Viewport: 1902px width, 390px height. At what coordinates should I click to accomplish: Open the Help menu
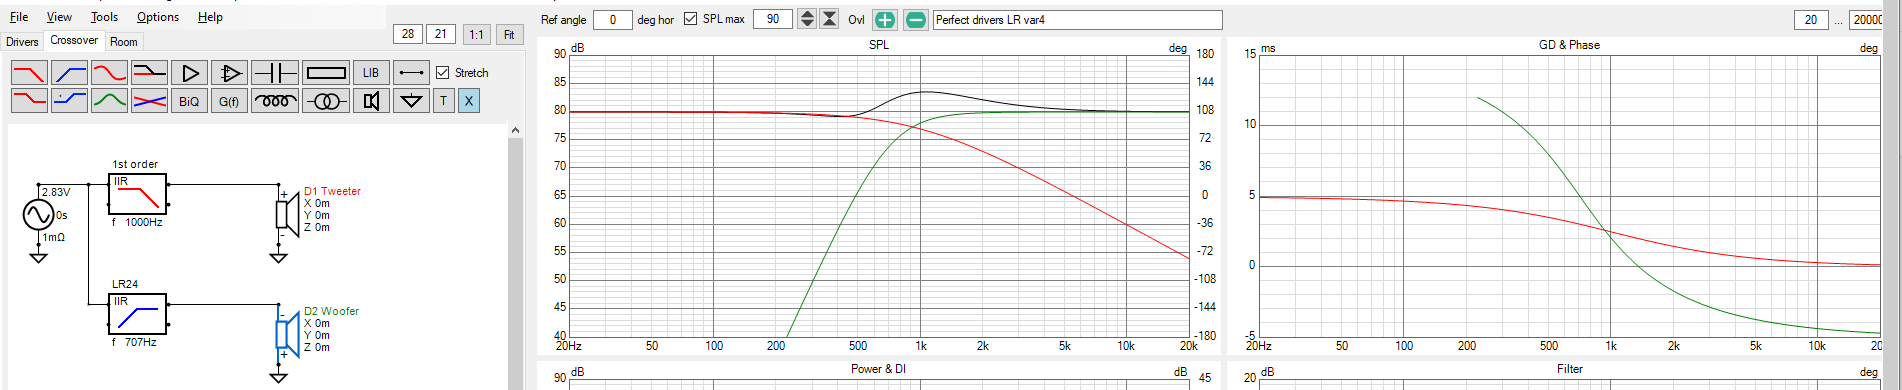coord(210,17)
